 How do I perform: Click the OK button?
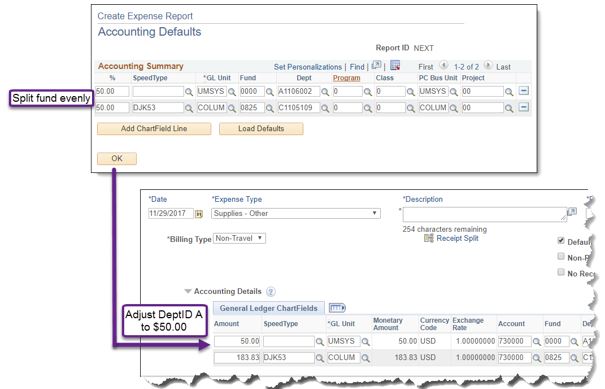tap(117, 158)
